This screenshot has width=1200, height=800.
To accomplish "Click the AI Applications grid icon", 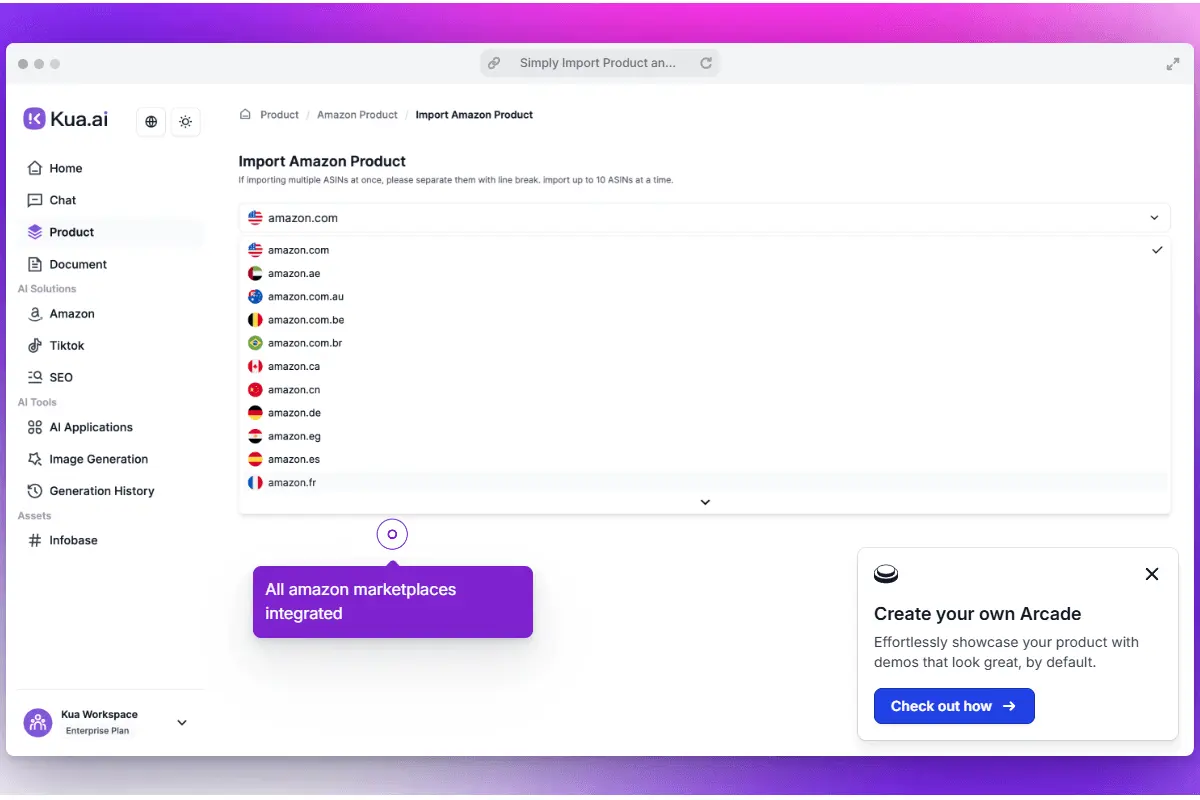I will 35,427.
